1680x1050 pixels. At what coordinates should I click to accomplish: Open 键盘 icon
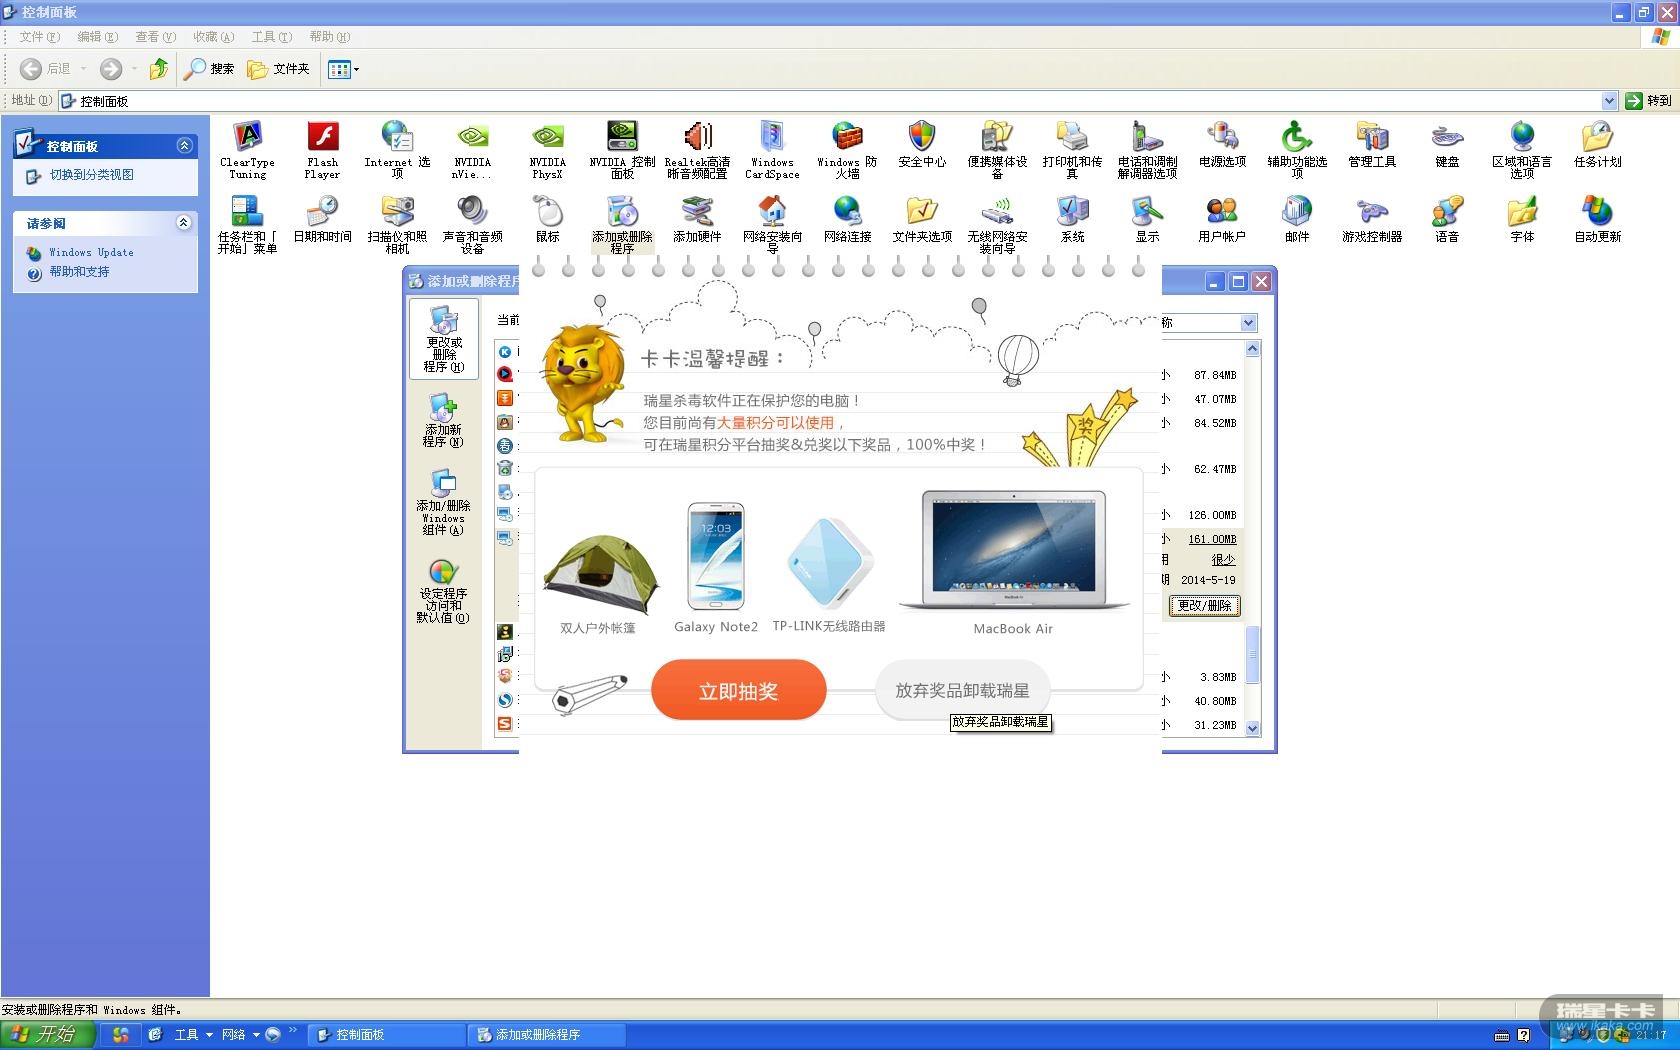pos(1447,144)
